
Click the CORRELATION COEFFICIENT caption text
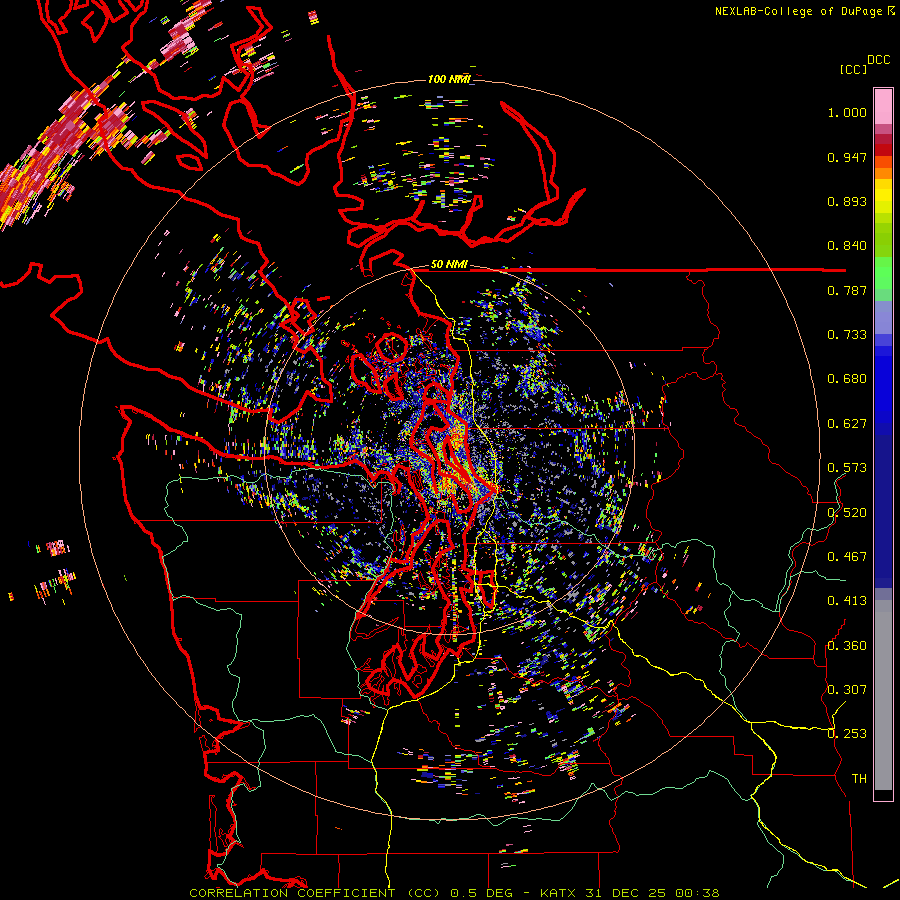pos(292,893)
